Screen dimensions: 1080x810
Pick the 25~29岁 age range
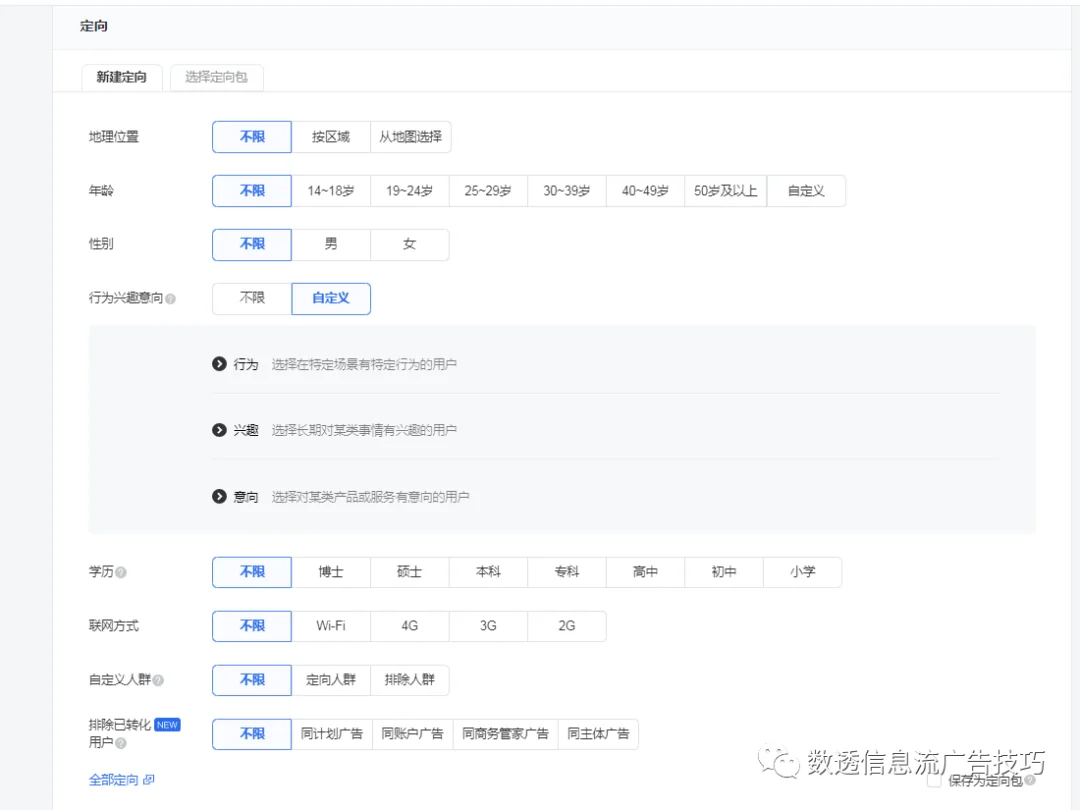pos(488,191)
